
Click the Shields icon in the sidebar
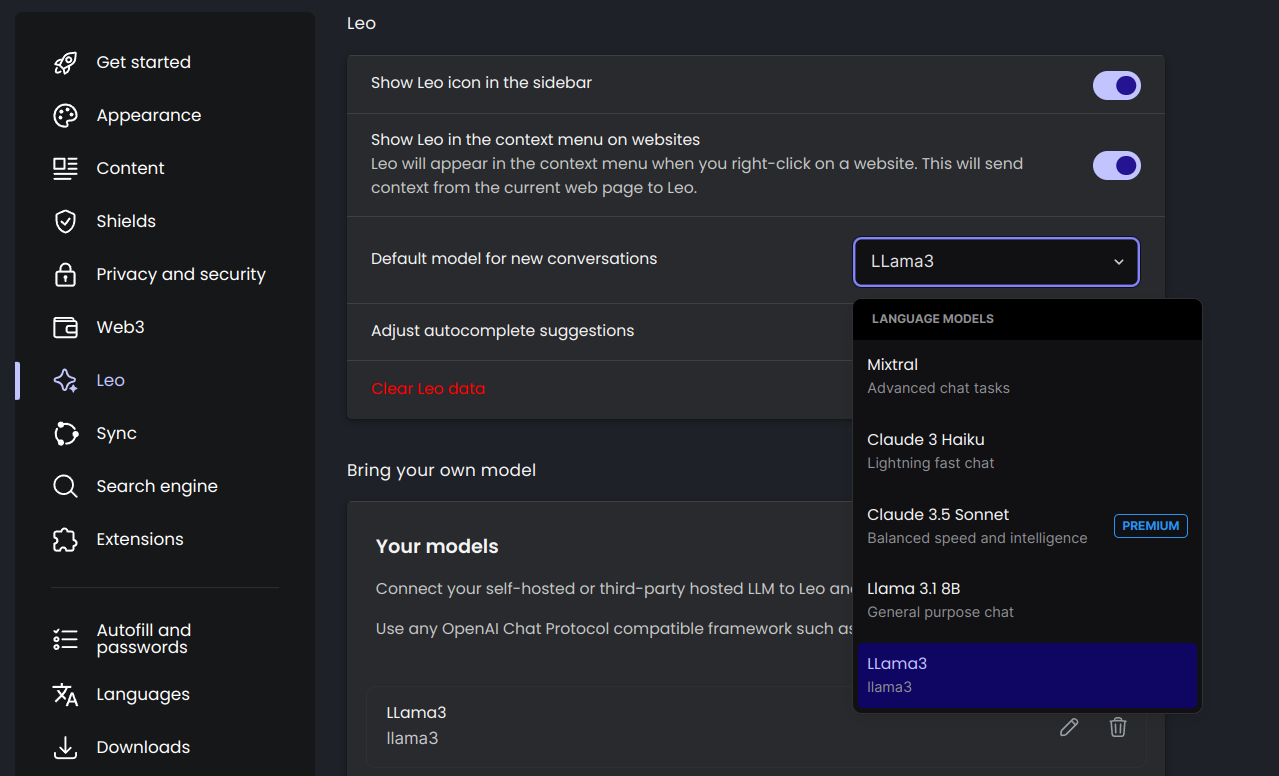(x=65, y=222)
